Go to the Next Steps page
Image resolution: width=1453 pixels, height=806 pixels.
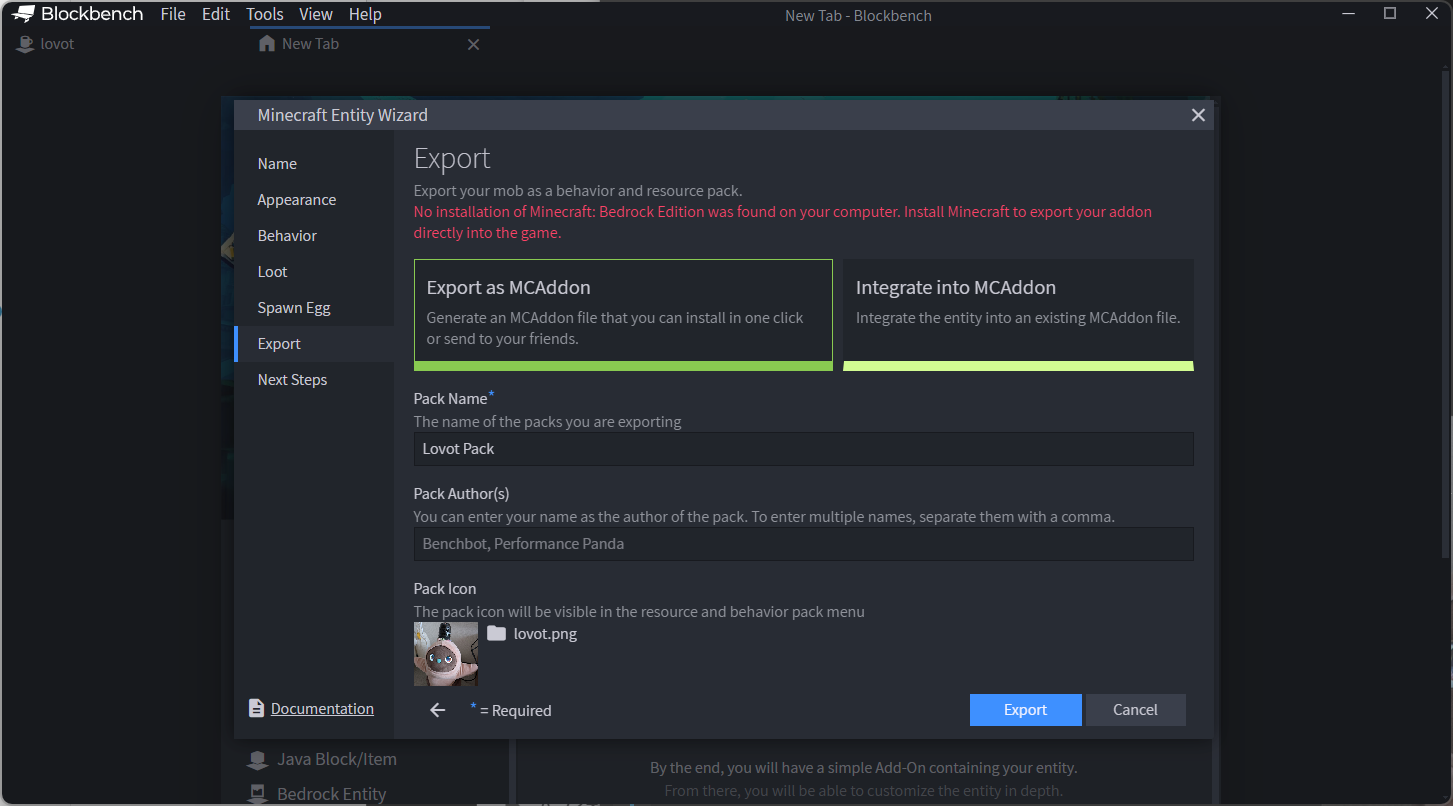pyautogui.click(x=314, y=380)
